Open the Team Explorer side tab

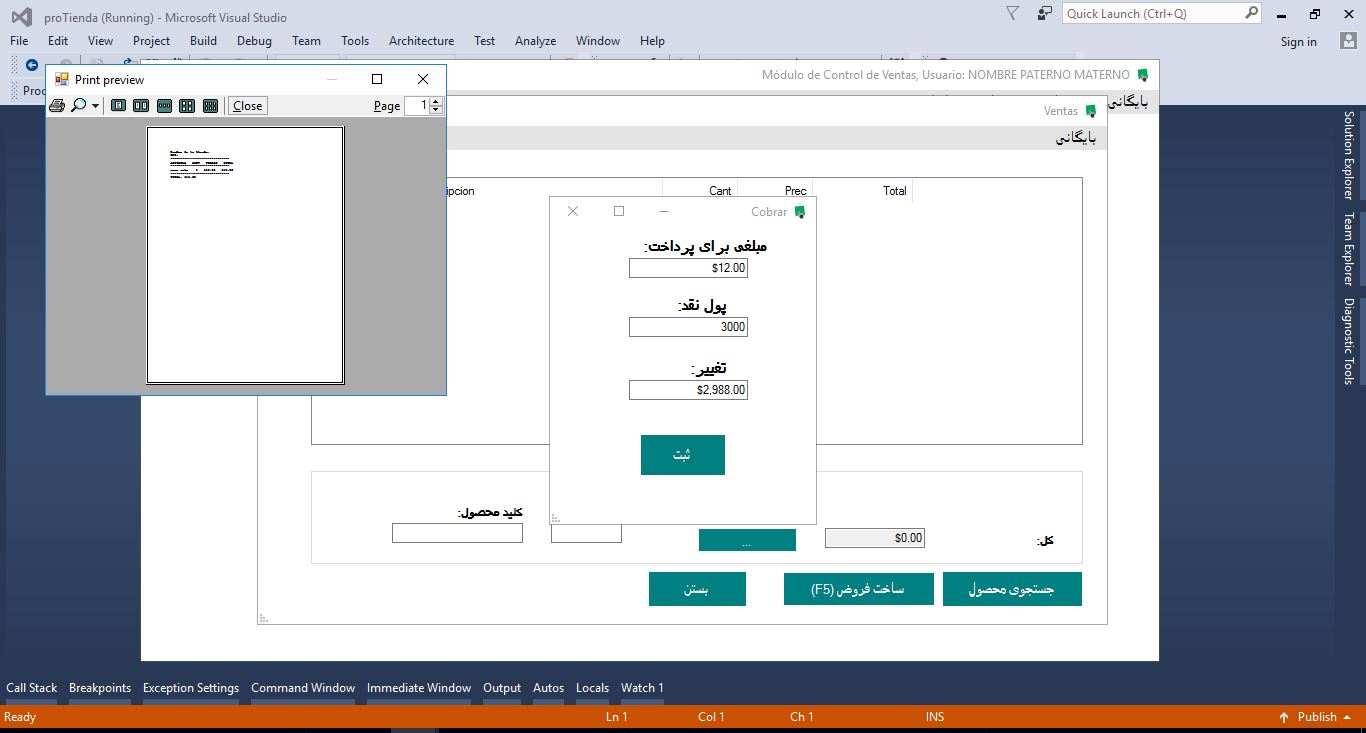1348,249
